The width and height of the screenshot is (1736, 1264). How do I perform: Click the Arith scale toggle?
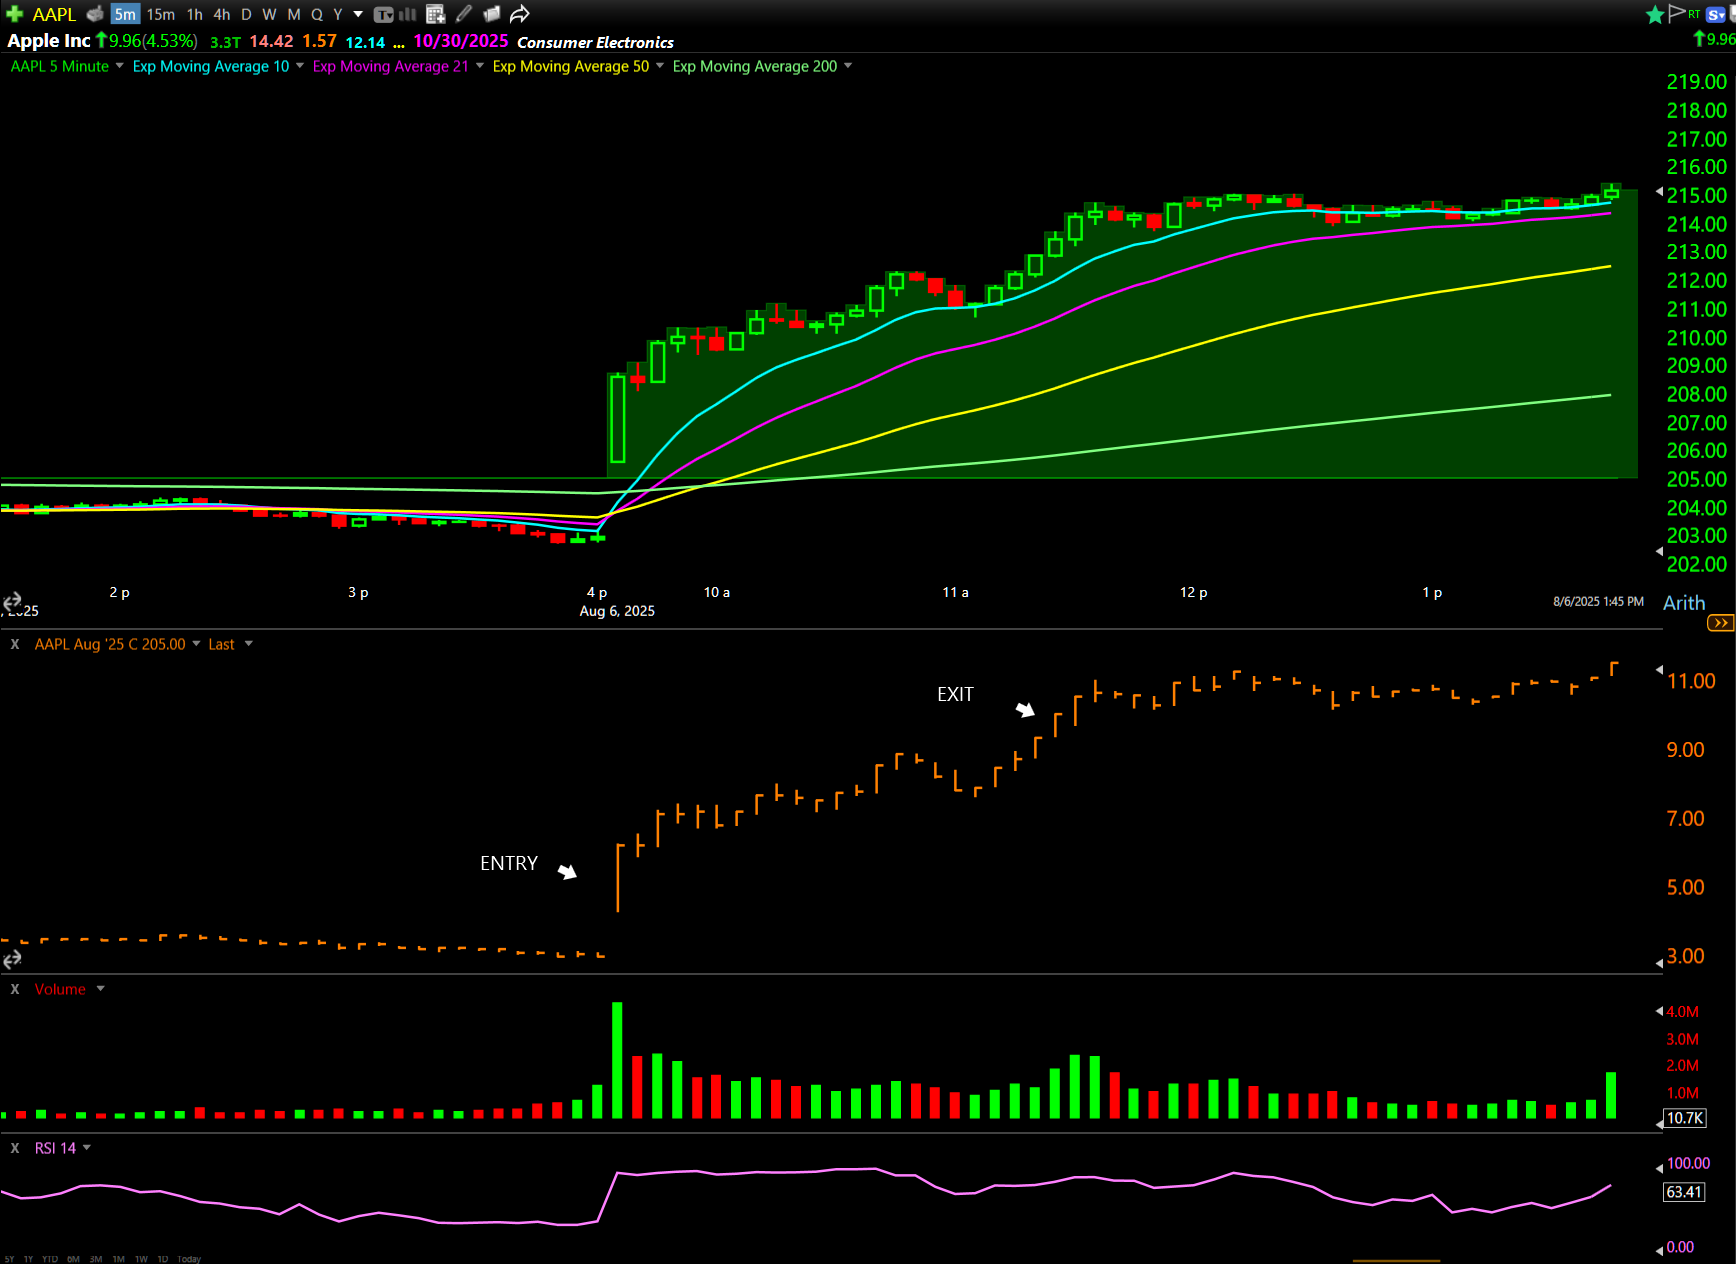(x=1684, y=603)
